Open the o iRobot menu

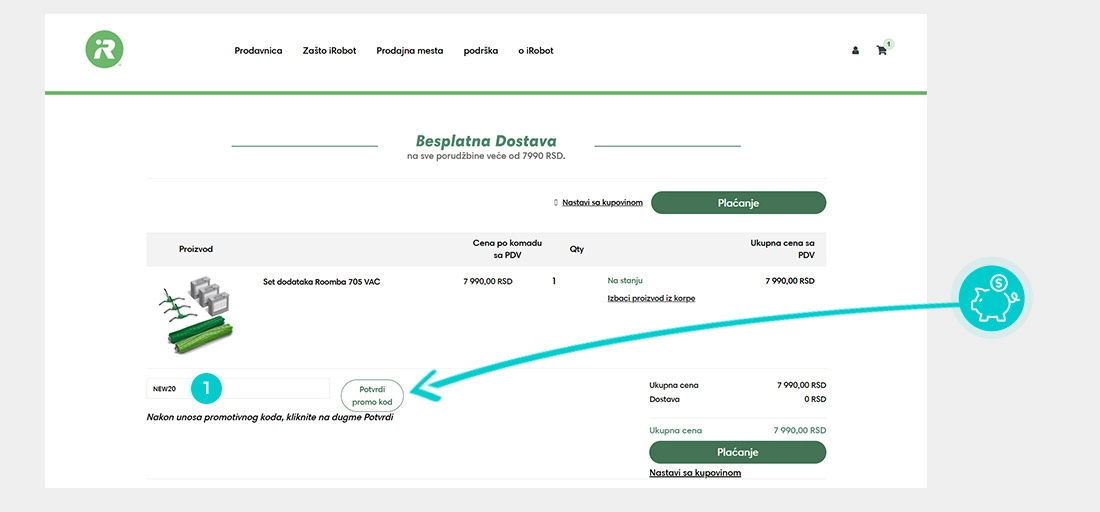pyautogui.click(x=536, y=50)
